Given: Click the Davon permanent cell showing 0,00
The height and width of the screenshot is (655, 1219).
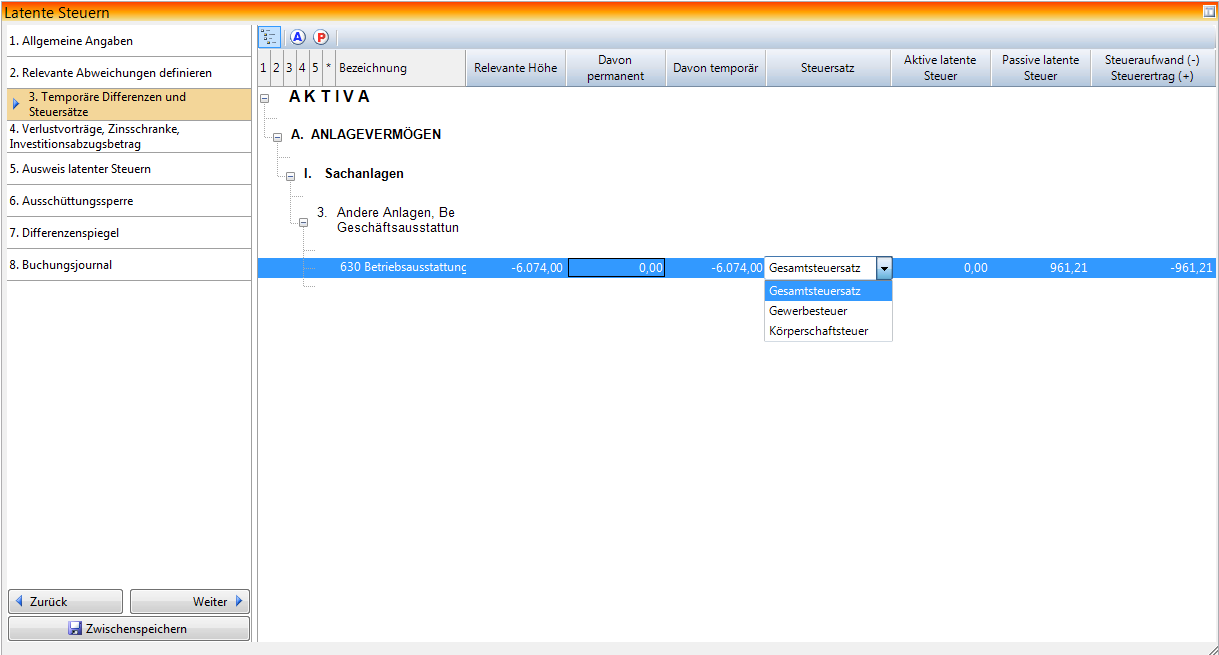Looking at the screenshot, I should click(616, 268).
